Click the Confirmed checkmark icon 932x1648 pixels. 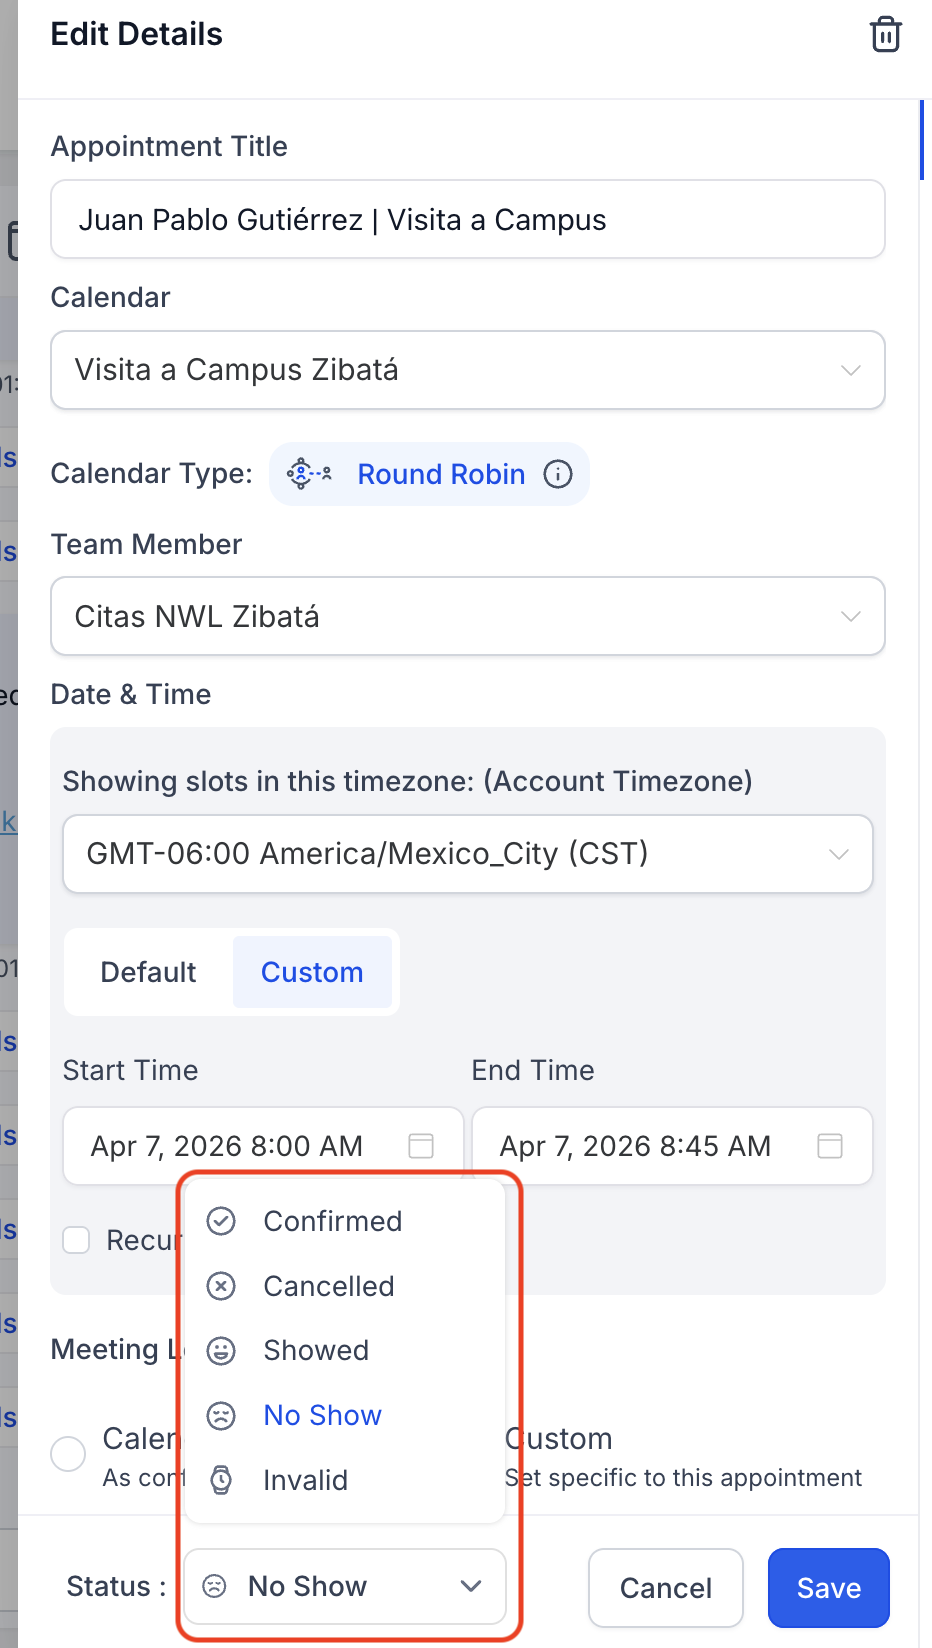[x=221, y=1221]
